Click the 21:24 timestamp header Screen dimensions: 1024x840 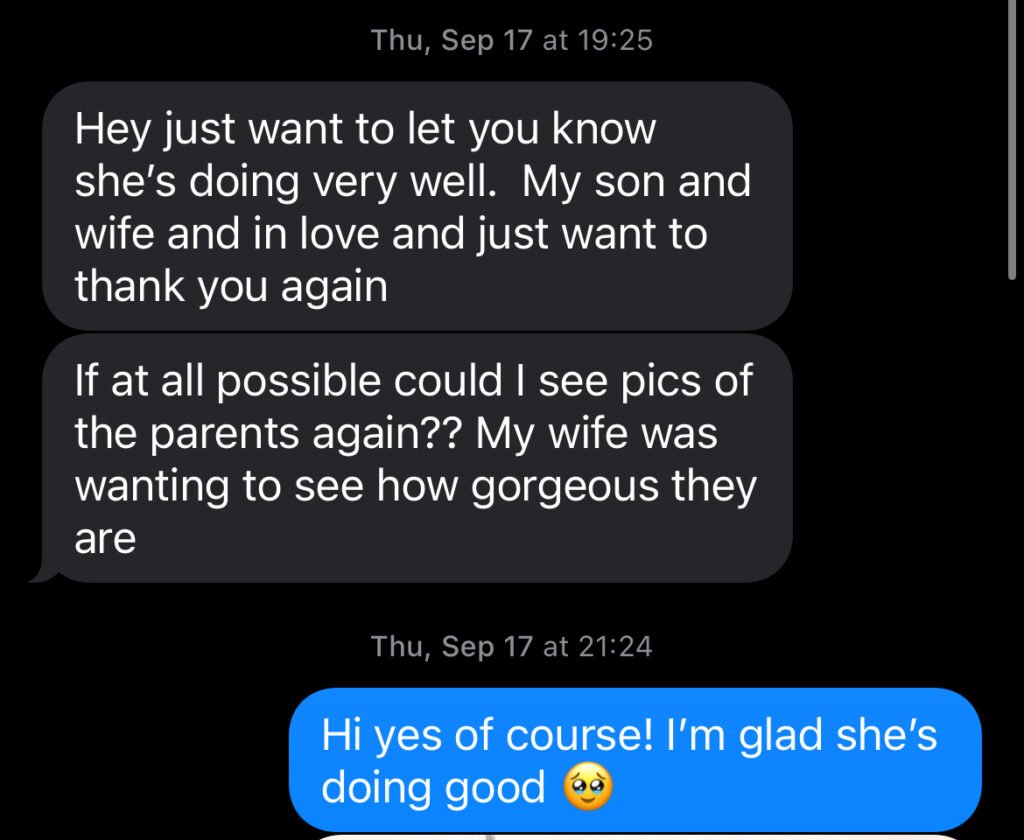click(511, 647)
